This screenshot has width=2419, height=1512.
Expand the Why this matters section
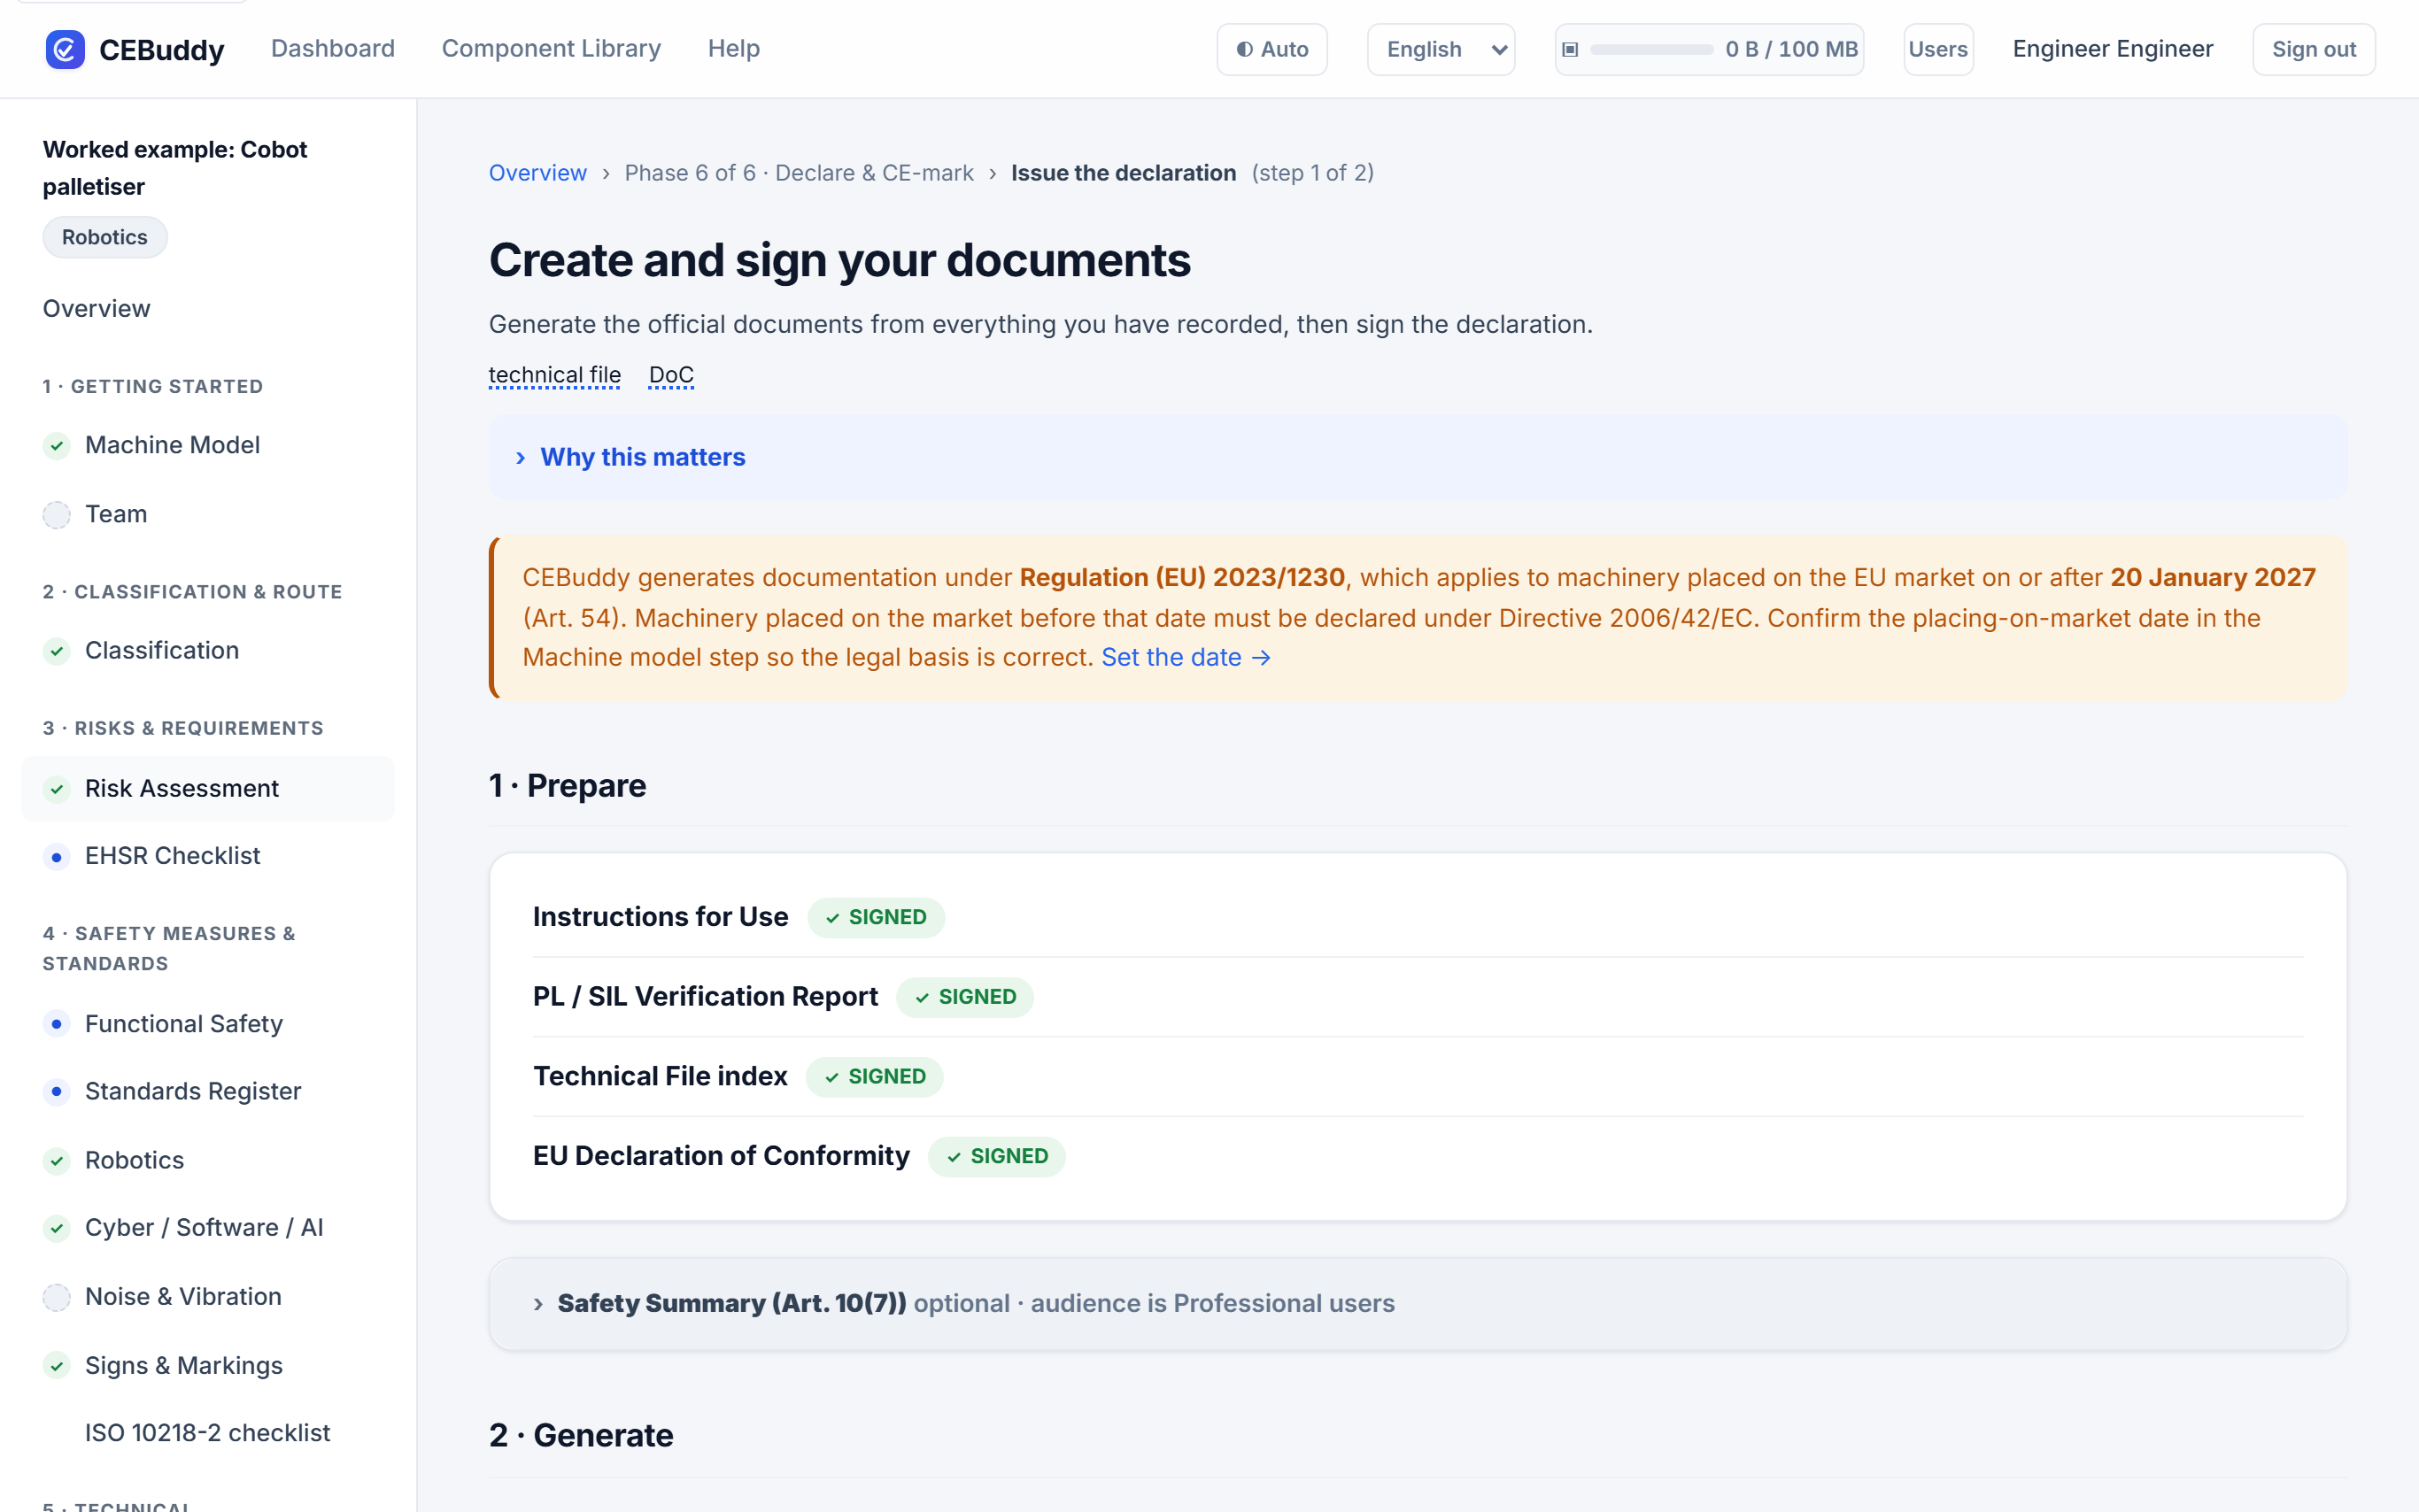1417,457
